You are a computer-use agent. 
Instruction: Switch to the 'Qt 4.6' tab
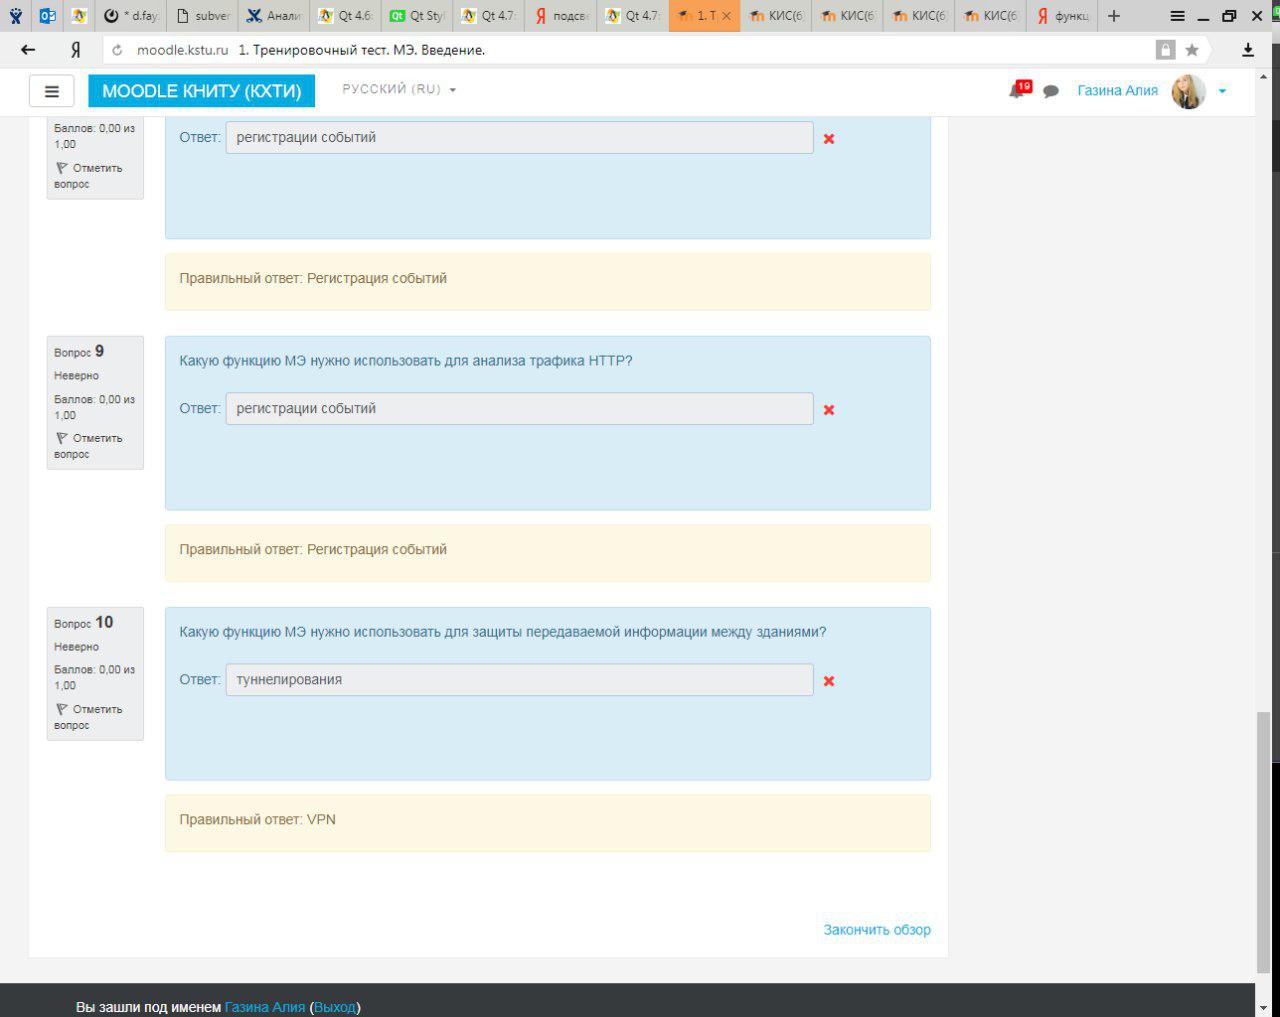[345, 16]
